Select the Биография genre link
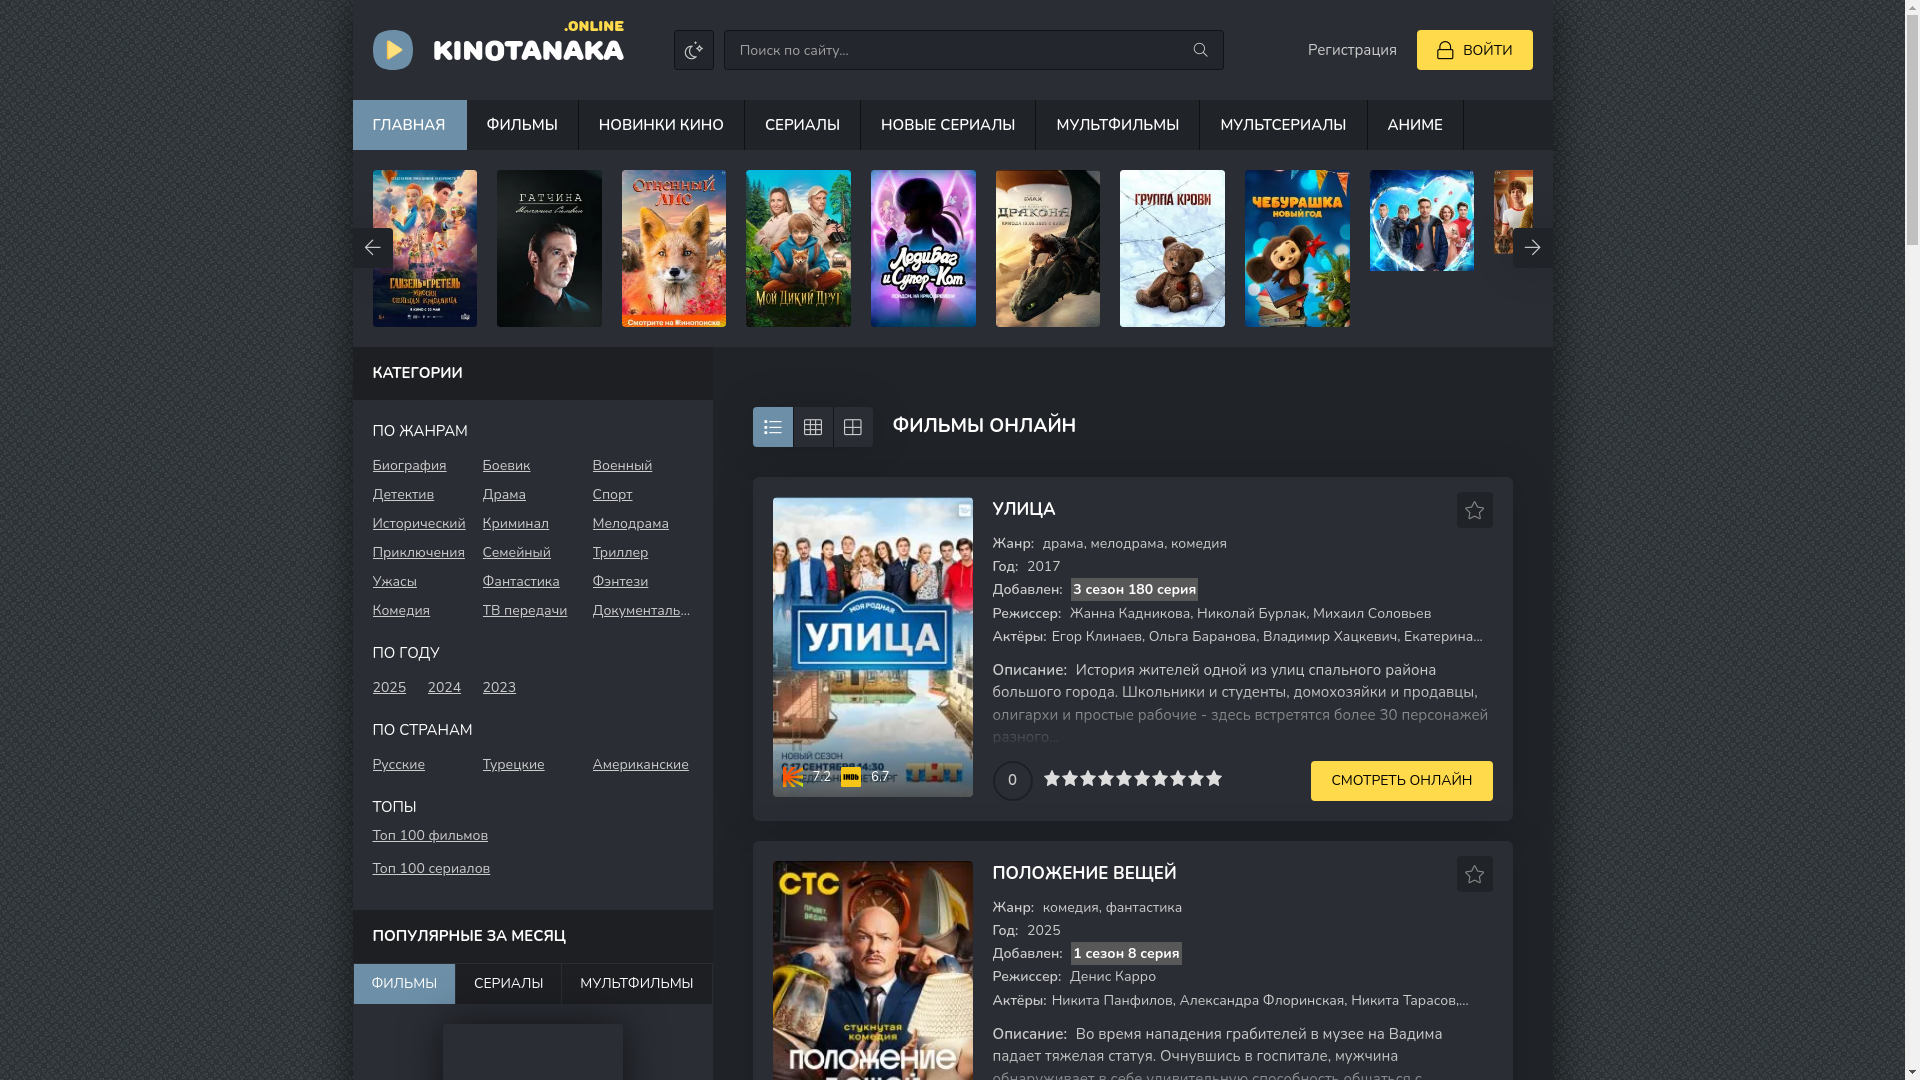The height and width of the screenshot is (1080, 1920). (409, 466)
